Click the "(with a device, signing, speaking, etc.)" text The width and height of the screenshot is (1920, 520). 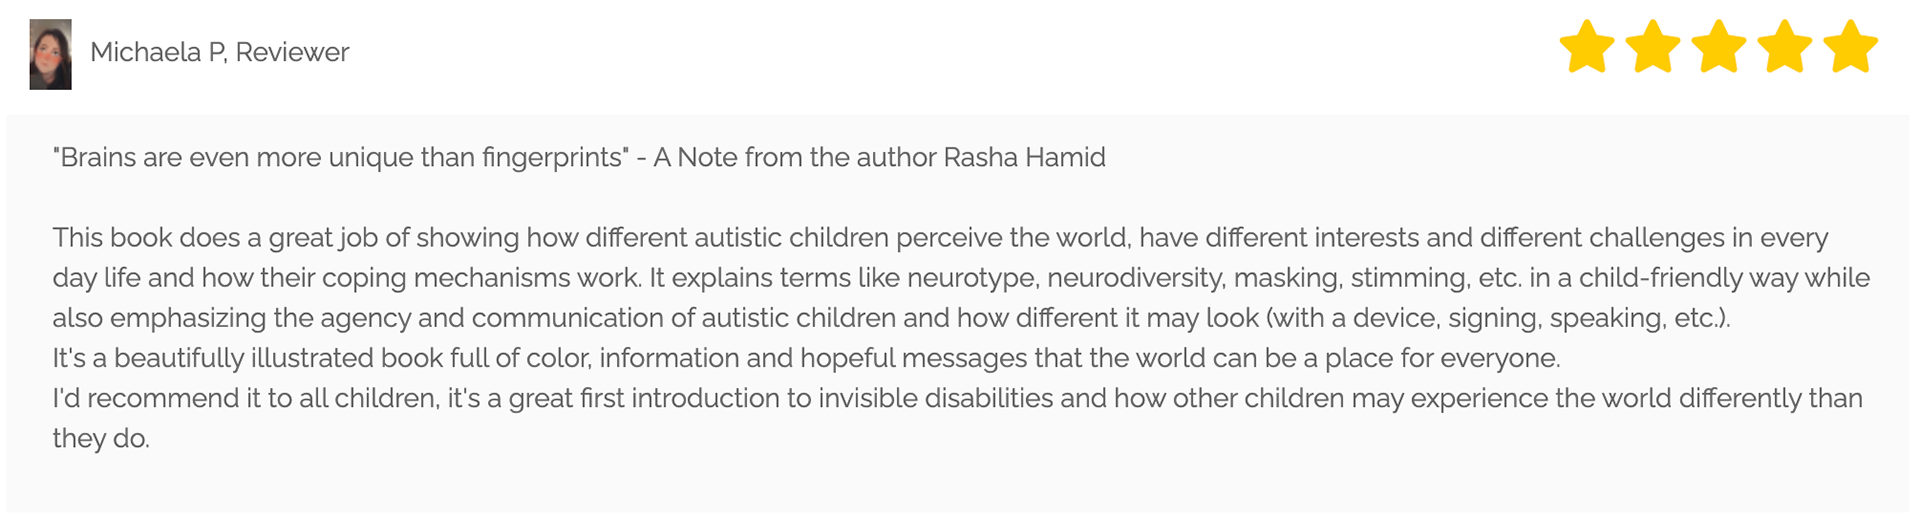point(1497,318)
